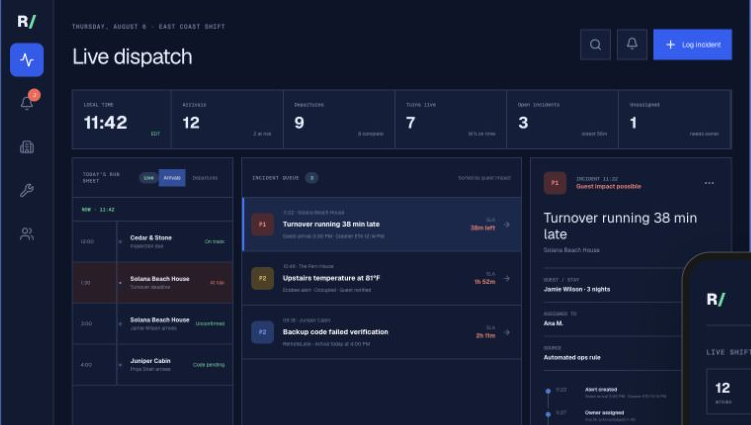This screenshot has width=751, height=425.
Task: Click the Live pill in run sheet header
Action: tap(148, 178)
